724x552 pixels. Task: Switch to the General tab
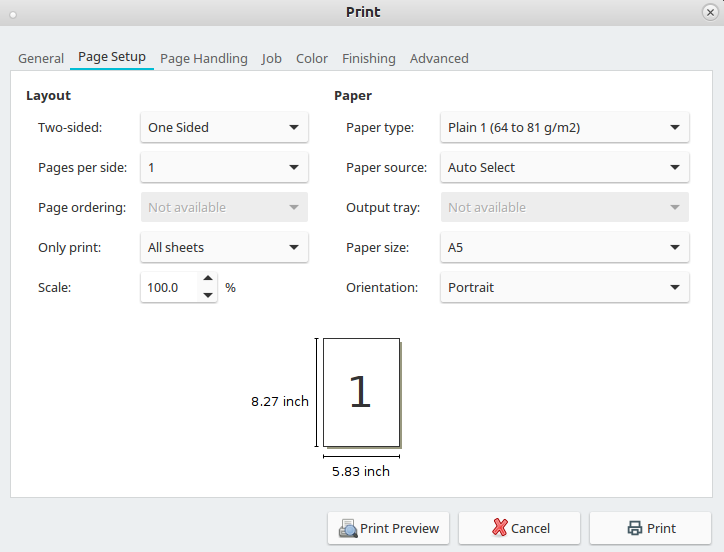[41, 58]
